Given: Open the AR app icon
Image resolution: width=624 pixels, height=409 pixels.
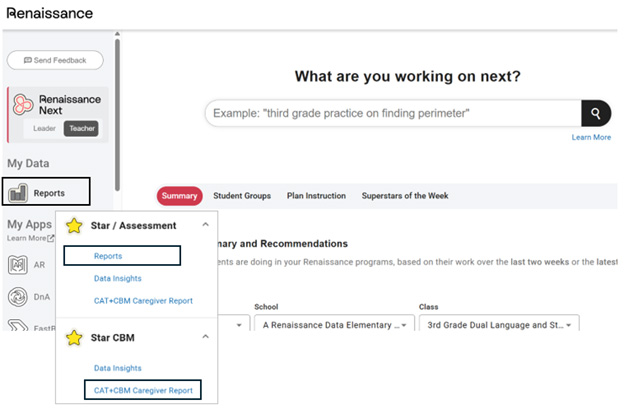Looking at the screenshot, I should [x=18, y=265].
